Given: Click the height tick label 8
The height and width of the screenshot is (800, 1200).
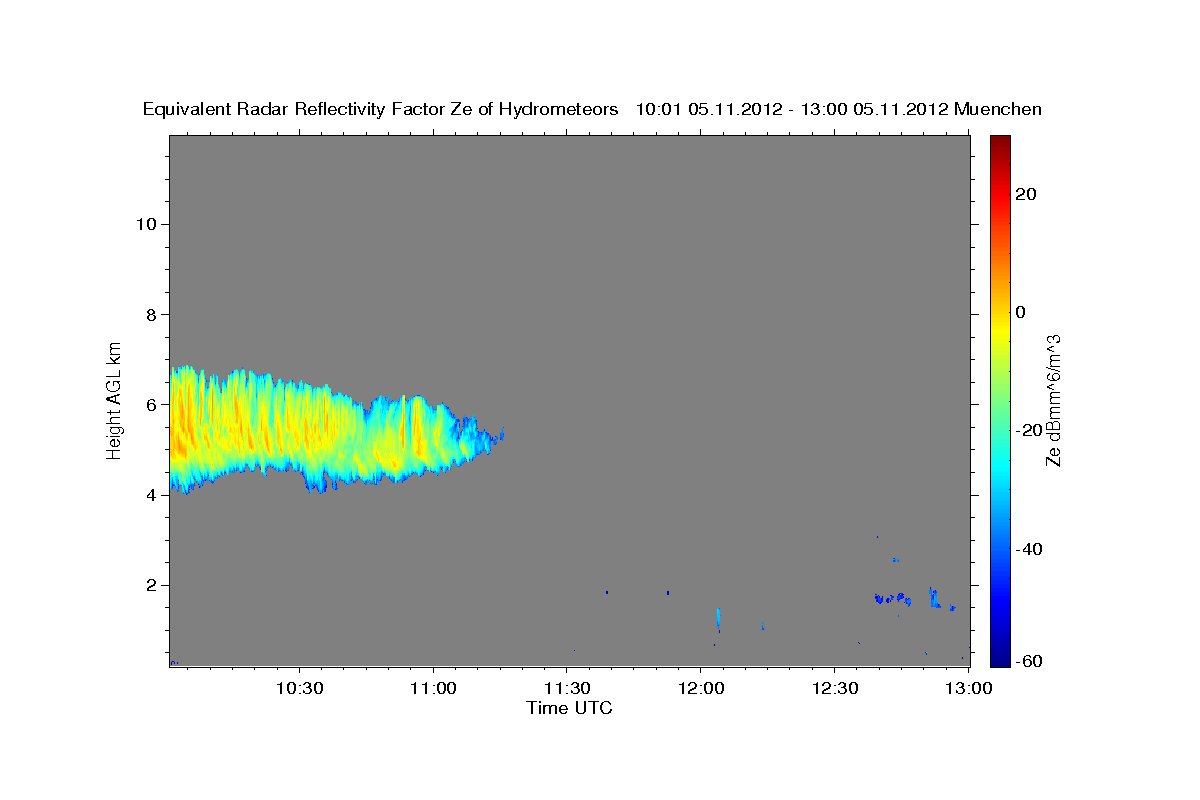Looking at the screenshot, I should [x=152, y=314].
